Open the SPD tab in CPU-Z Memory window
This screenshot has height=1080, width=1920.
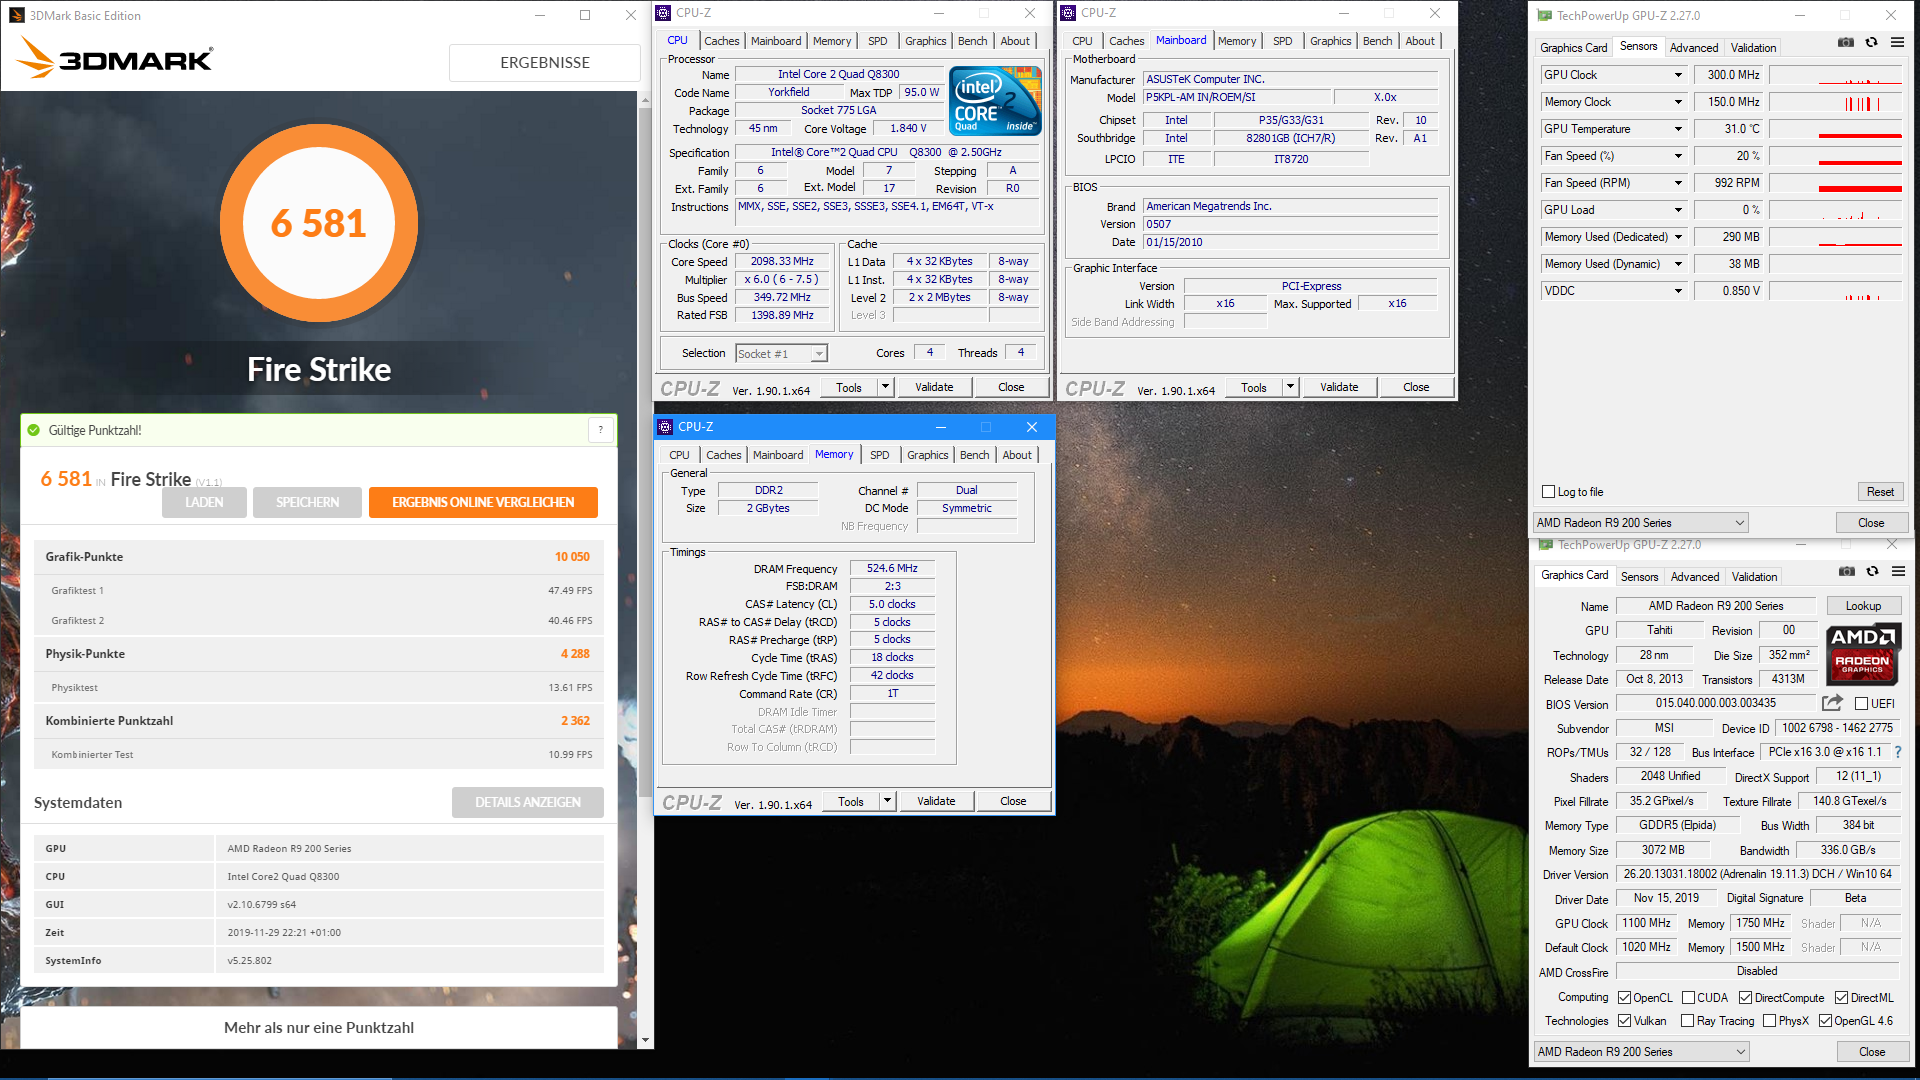(x=879, y=455)
